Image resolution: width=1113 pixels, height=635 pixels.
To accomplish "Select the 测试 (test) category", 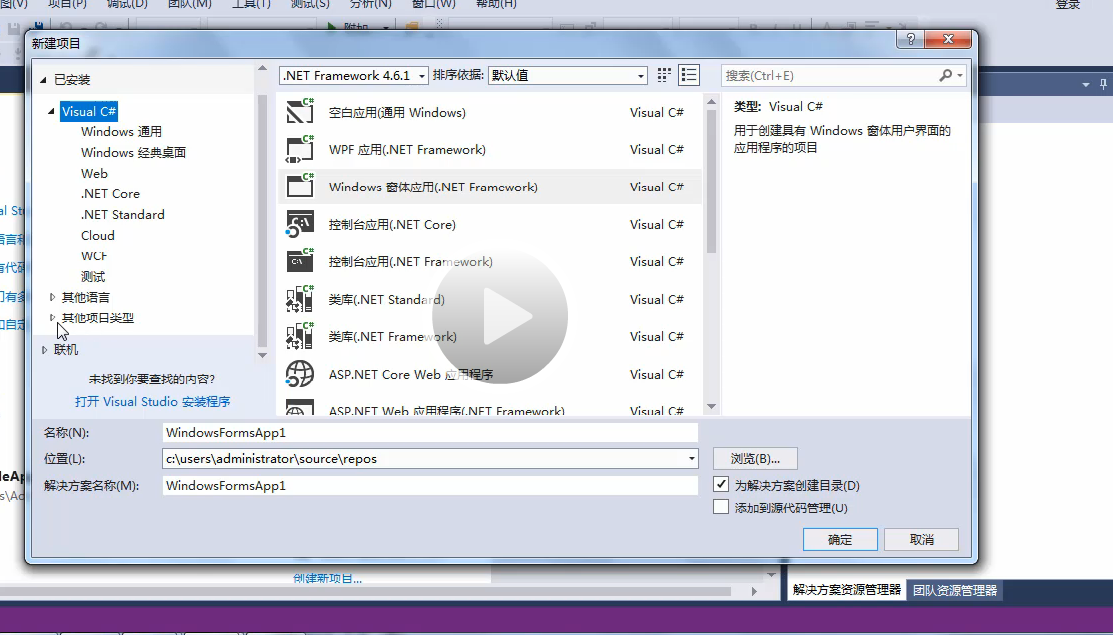I will [93, 277].
